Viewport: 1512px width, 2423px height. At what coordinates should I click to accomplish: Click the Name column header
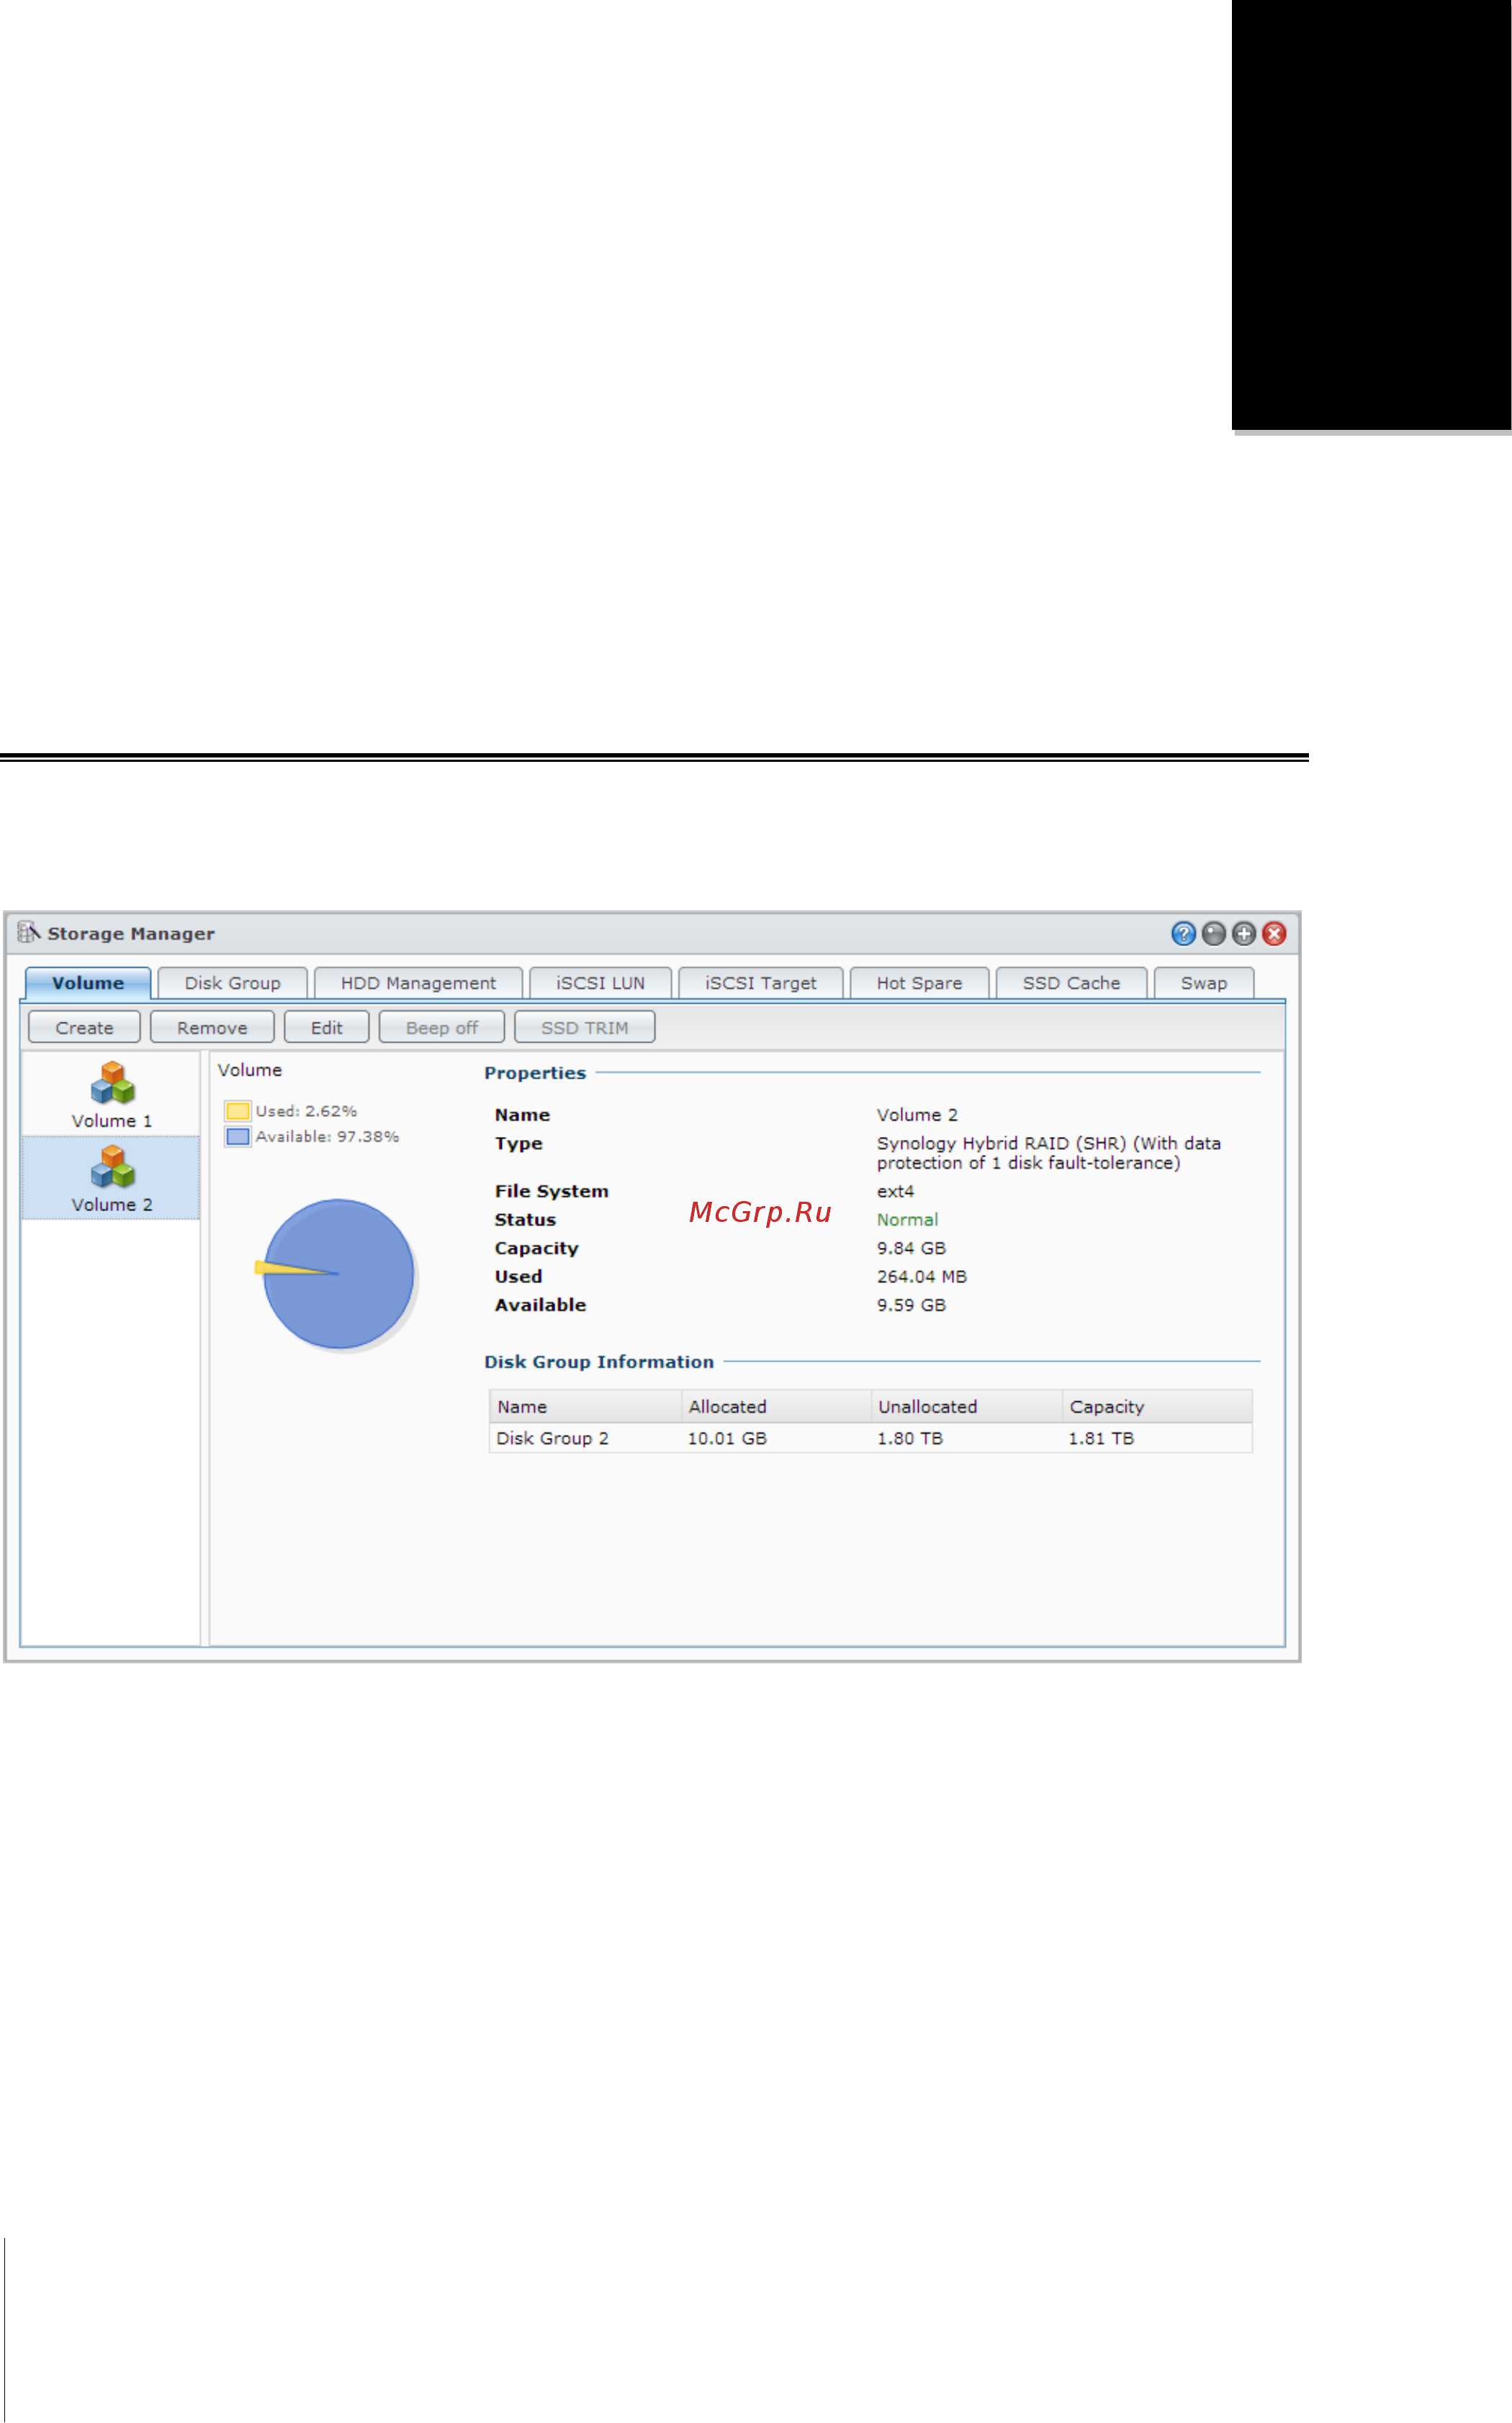pos(585,1406)
